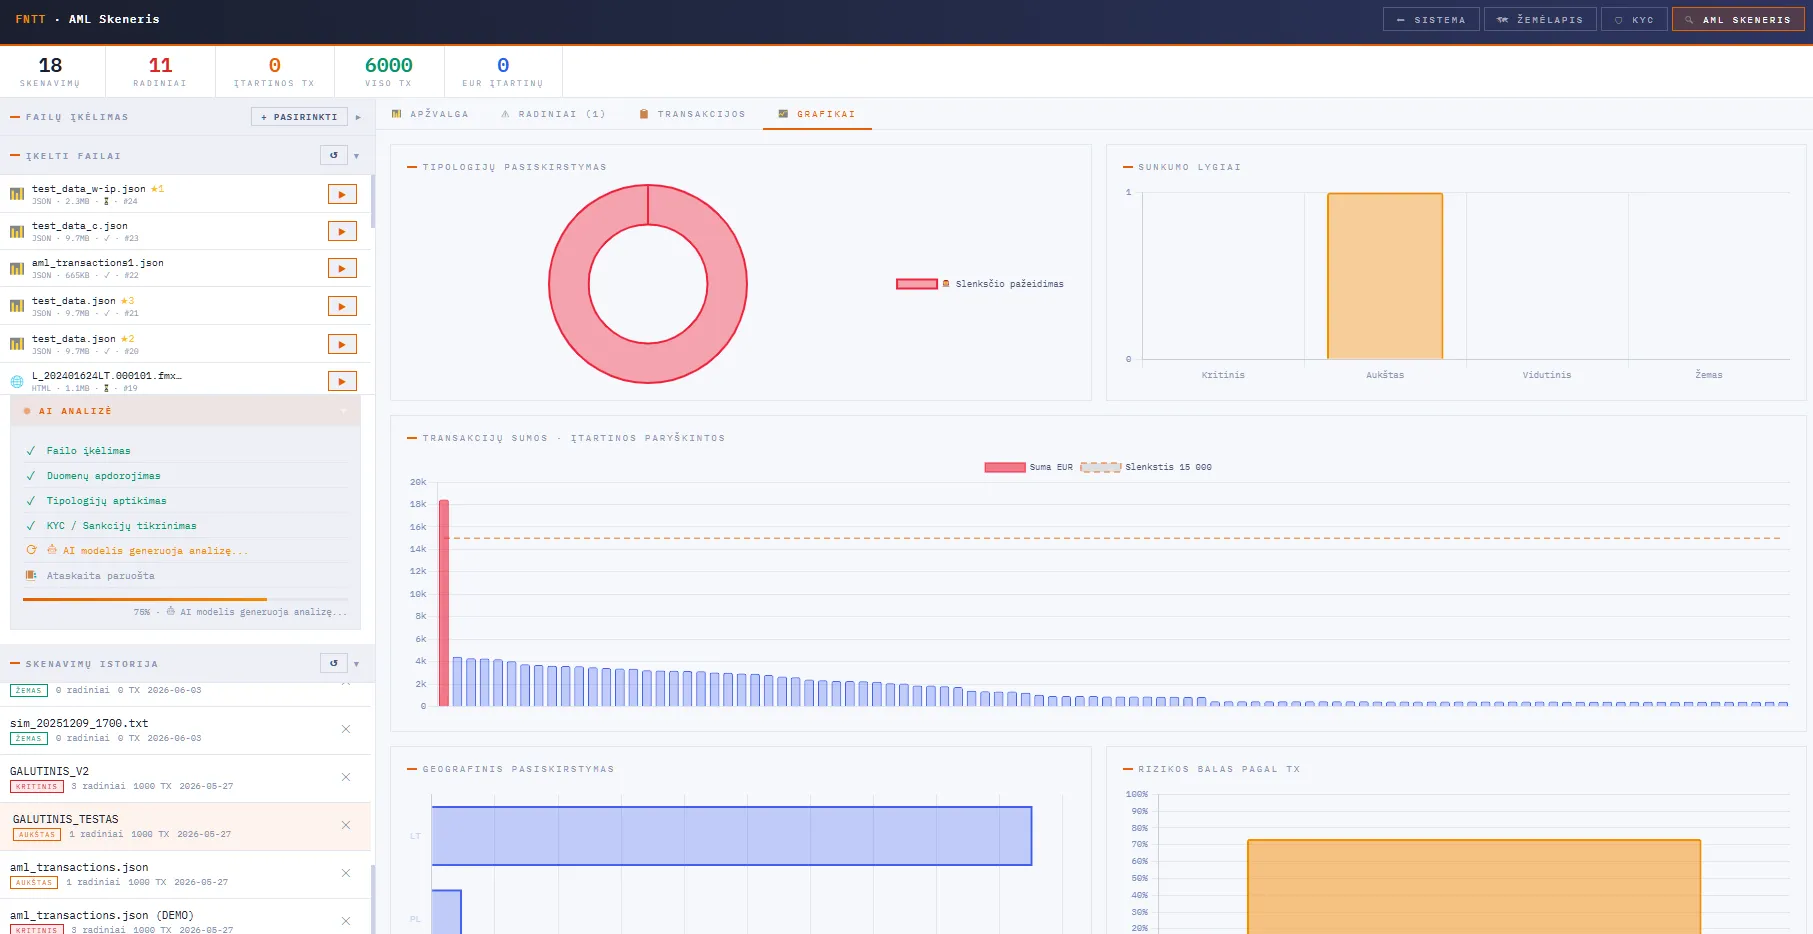Open the KYC navigation item

(1634, 19)
